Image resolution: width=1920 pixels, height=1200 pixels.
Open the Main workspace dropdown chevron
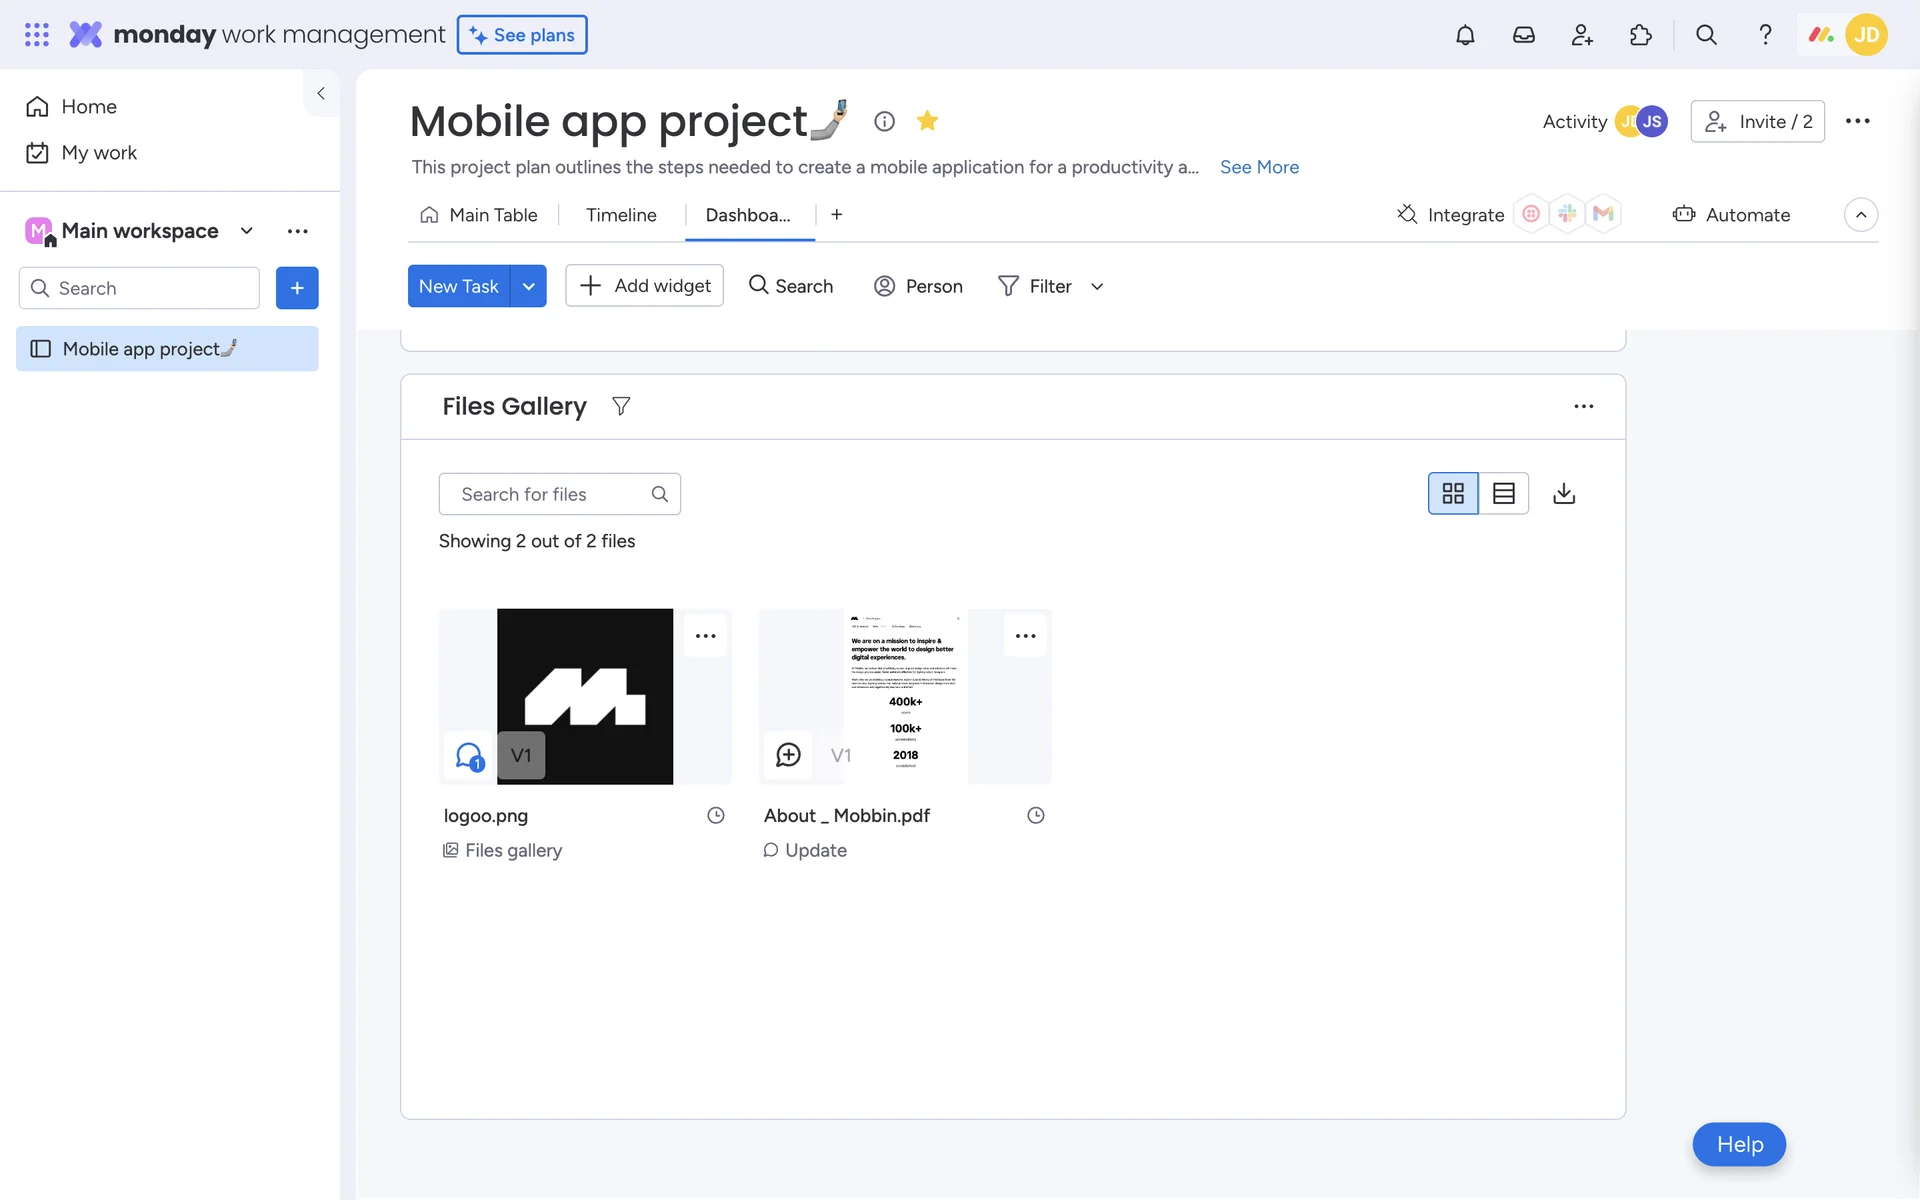(247, 231)
